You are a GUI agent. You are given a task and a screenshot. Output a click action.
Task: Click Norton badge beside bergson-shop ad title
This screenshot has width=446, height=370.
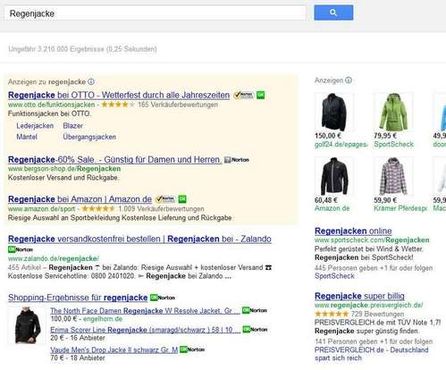pos(237,160)
